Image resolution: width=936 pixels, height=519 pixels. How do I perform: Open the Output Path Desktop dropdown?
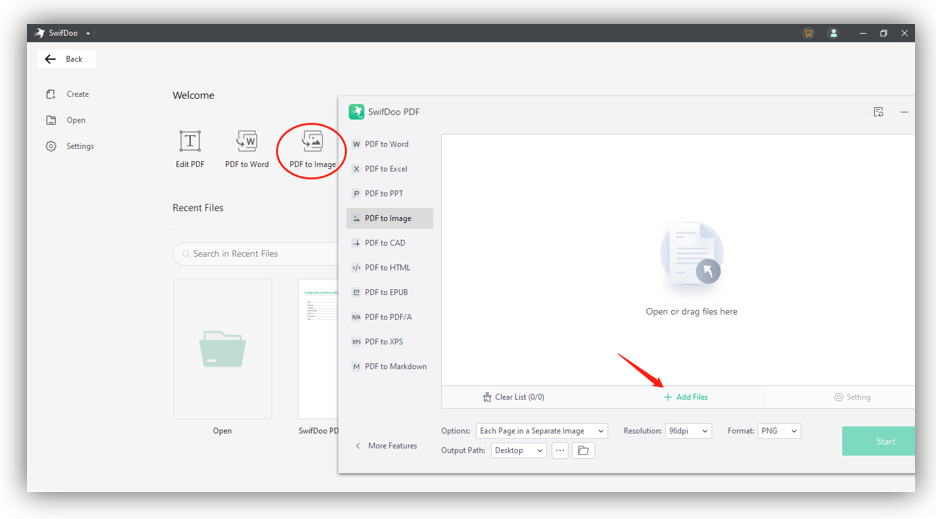[518, 451]
